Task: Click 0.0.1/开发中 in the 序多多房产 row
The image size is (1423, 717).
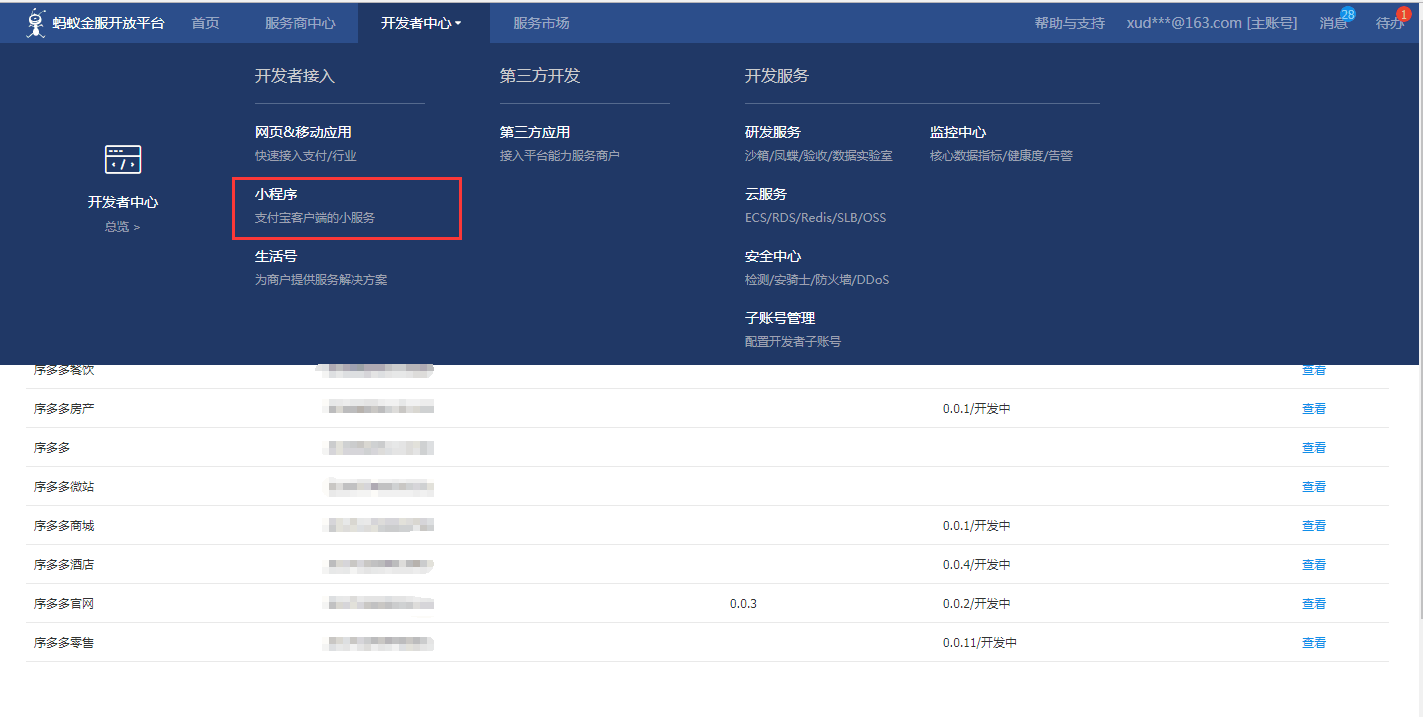Action: point(977,409)
